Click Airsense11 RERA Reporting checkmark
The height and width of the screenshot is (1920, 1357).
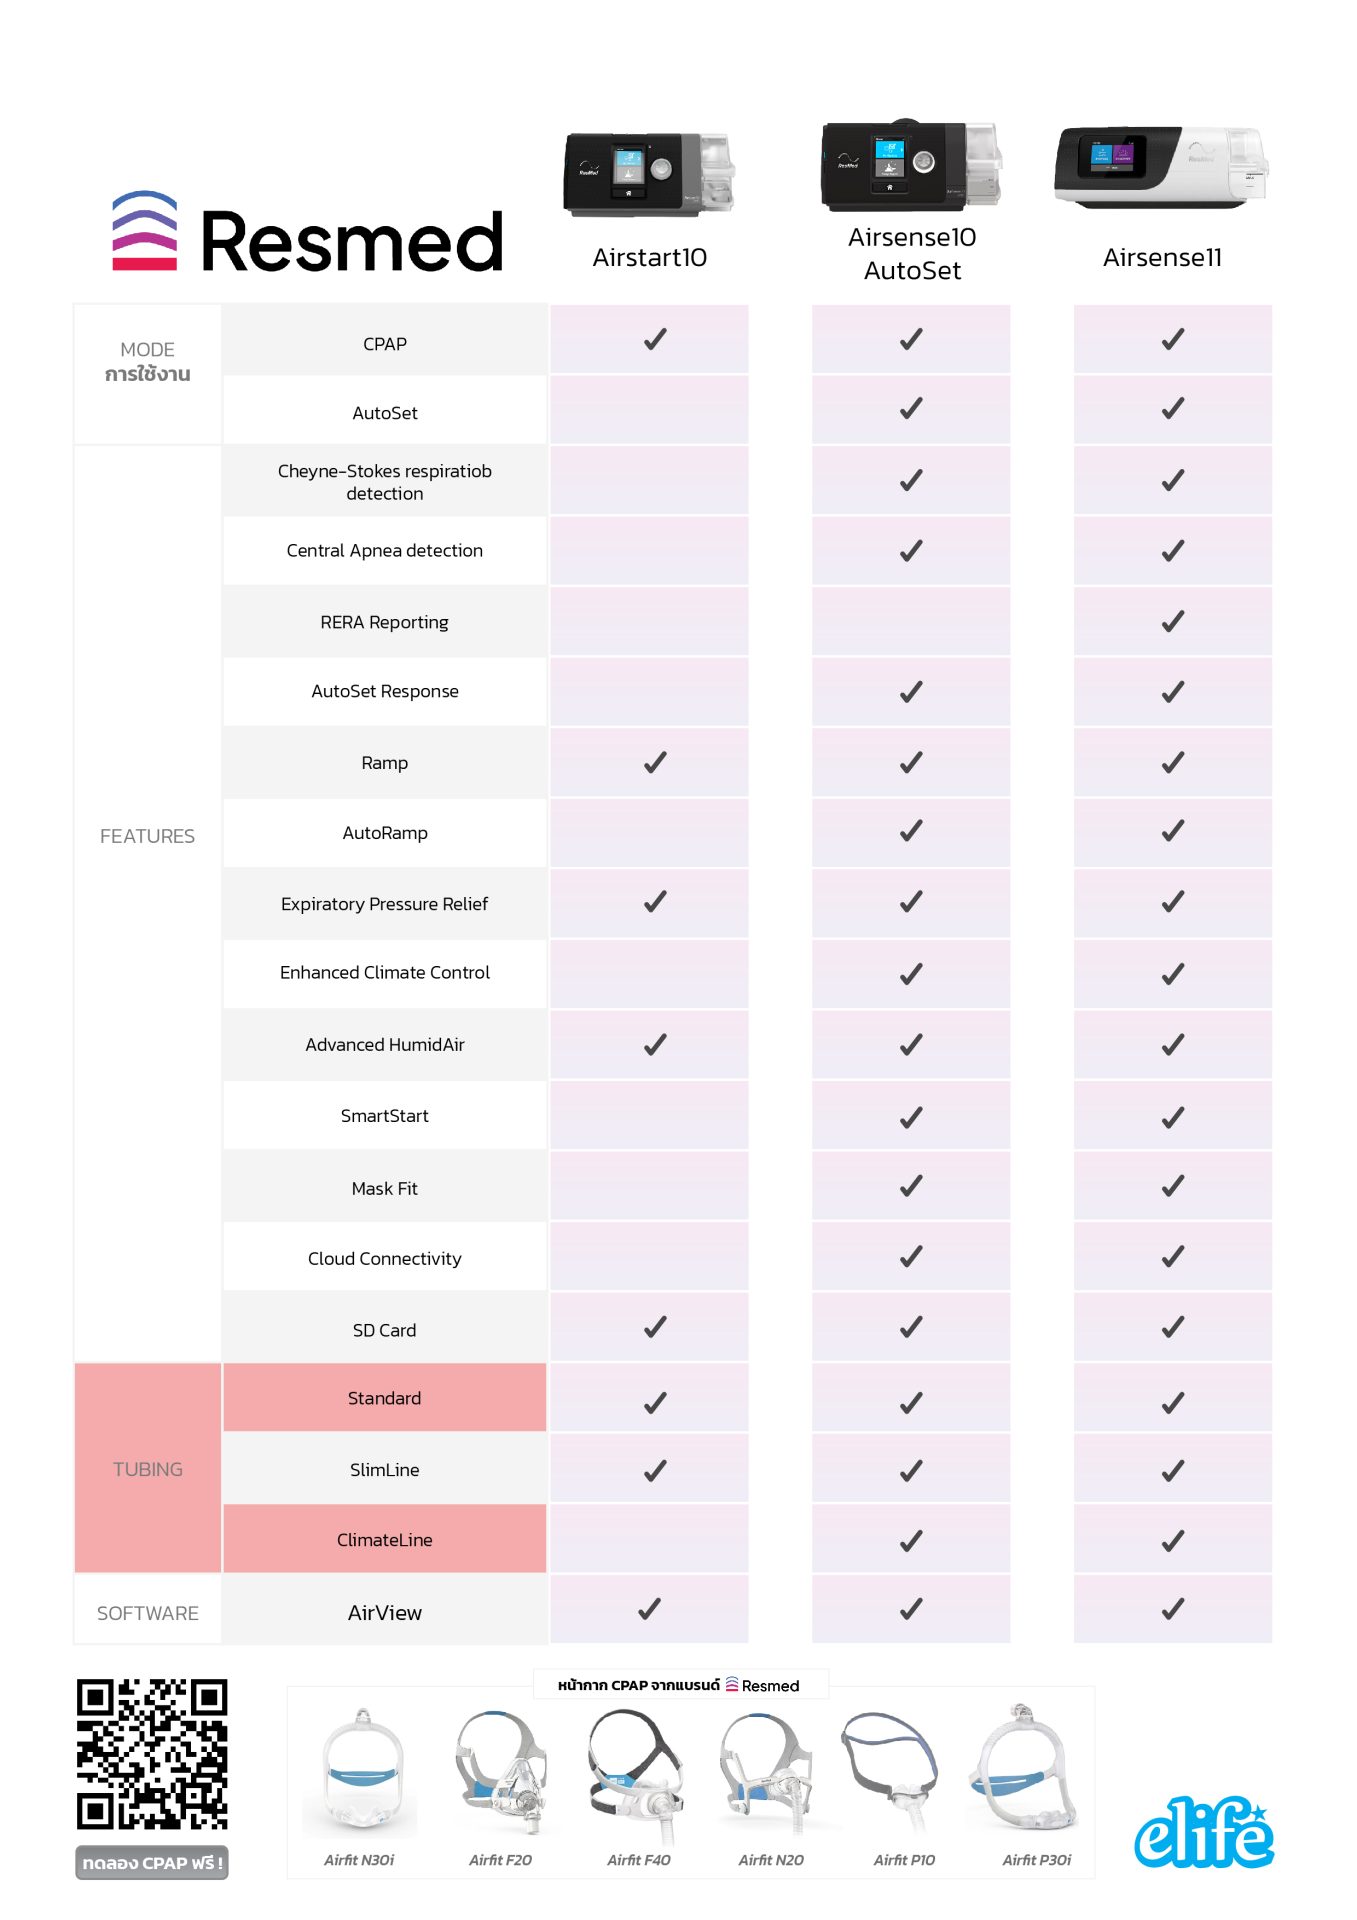1173,621
